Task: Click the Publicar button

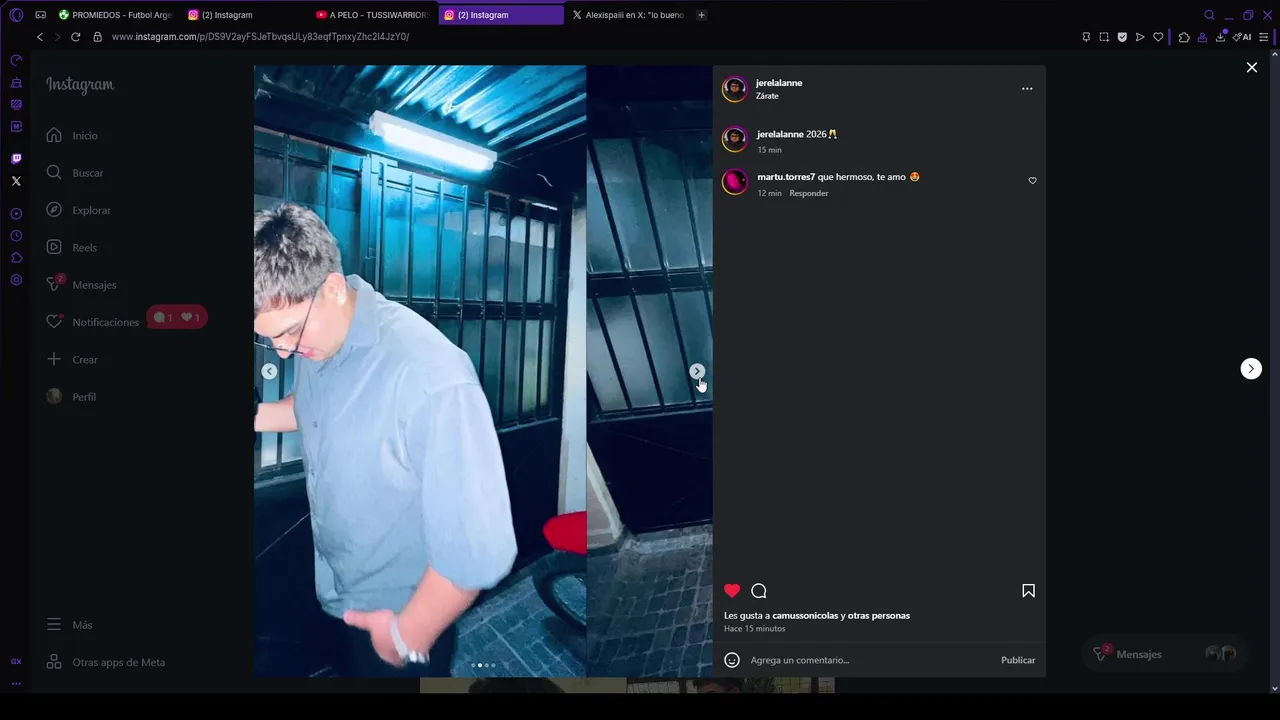Action: 1018,660
